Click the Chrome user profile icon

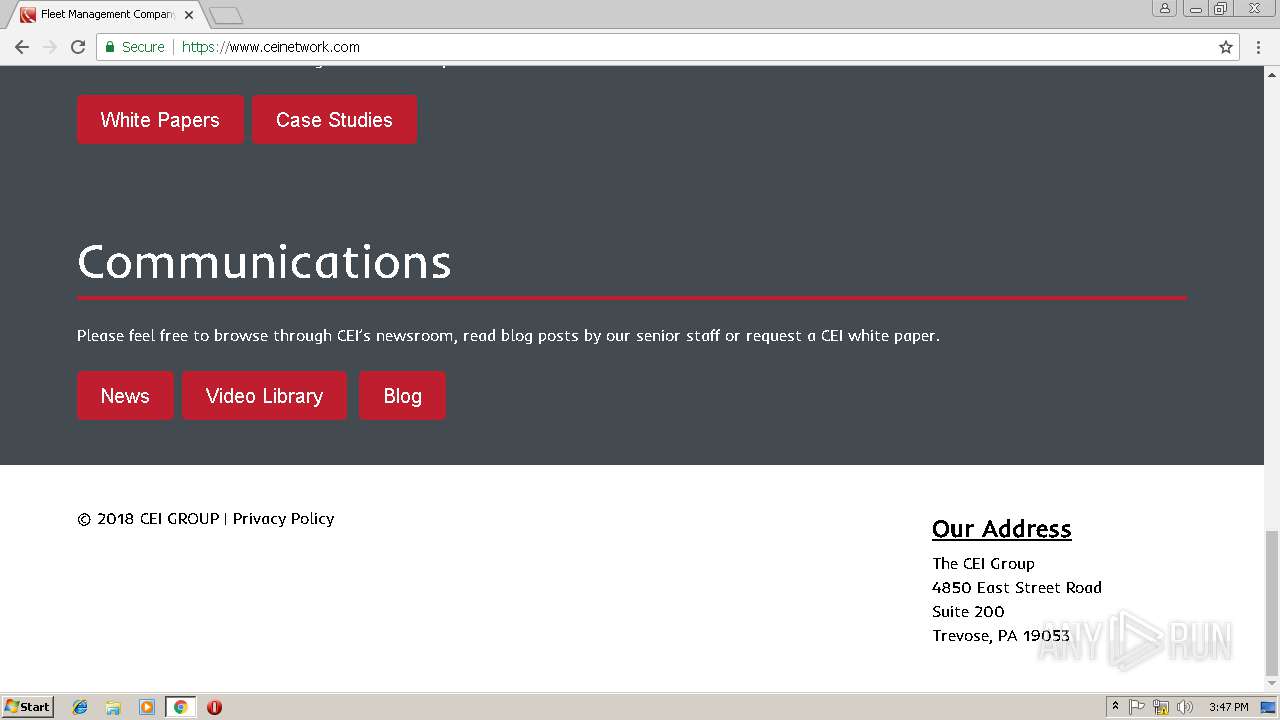click(1165, 8)
